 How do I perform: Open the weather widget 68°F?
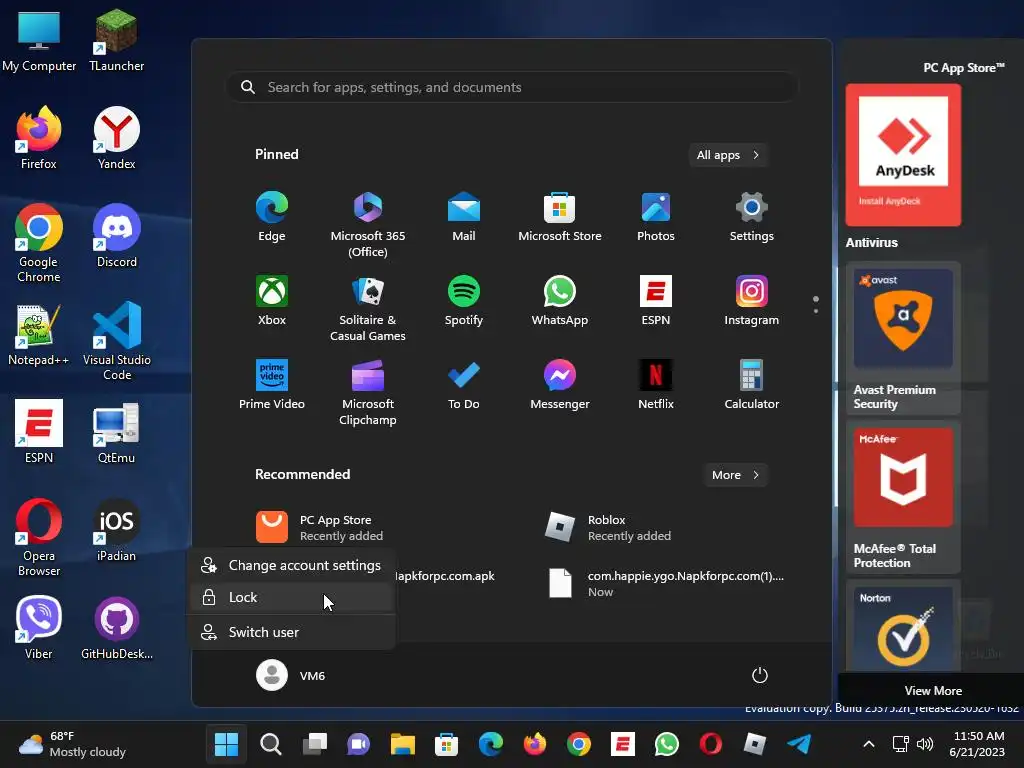coord(72,744)
